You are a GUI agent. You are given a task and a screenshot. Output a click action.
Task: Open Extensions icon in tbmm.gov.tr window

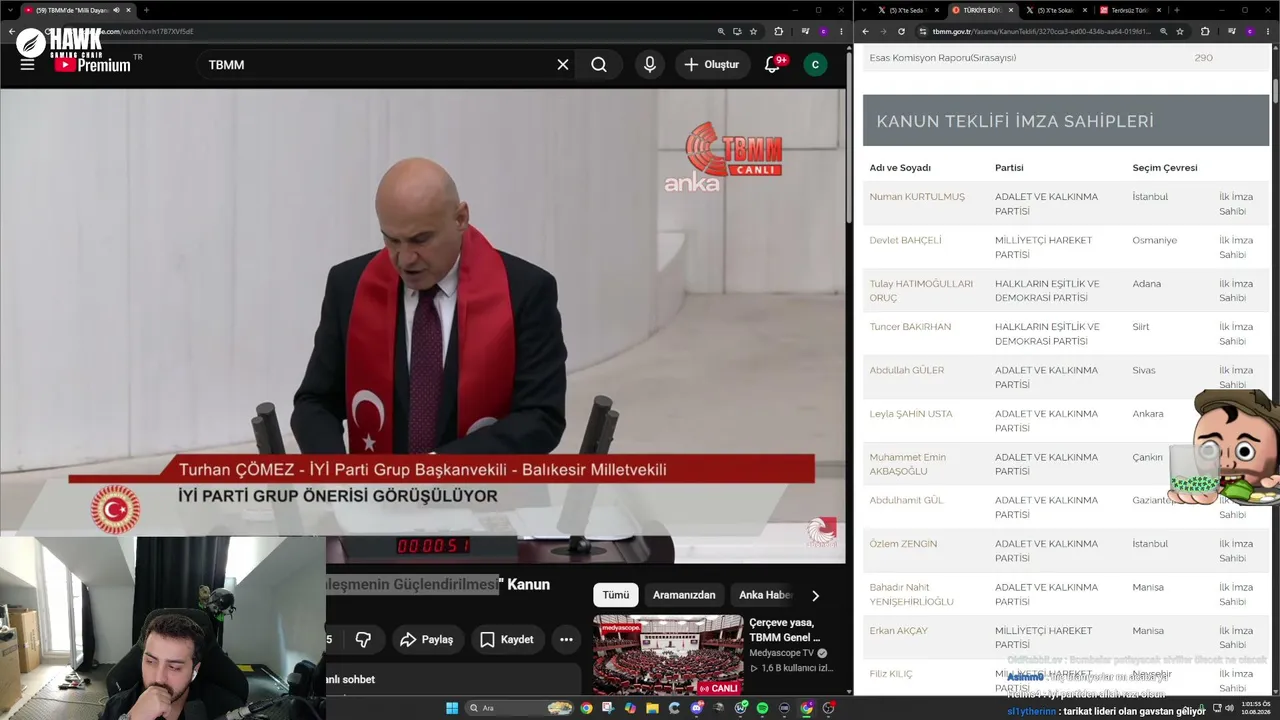tap(1205, 31)
